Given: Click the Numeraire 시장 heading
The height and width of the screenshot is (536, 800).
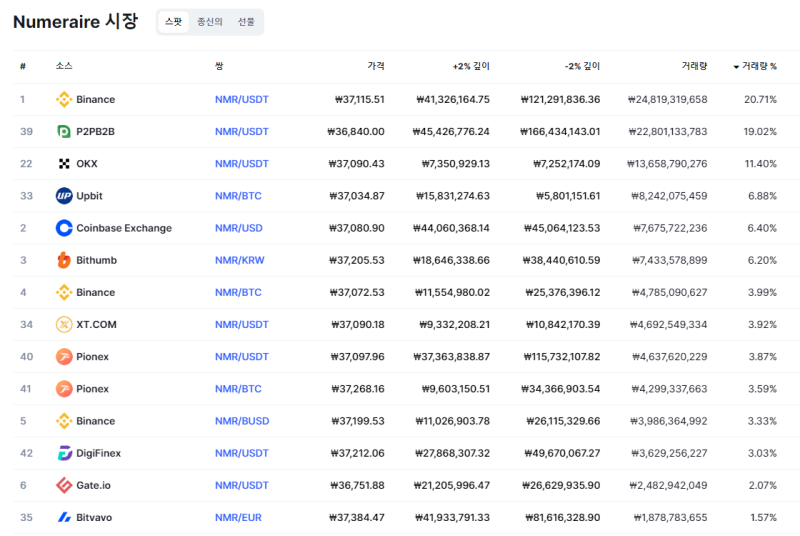Looking at the screenshot, I should [x=76, y=21].
